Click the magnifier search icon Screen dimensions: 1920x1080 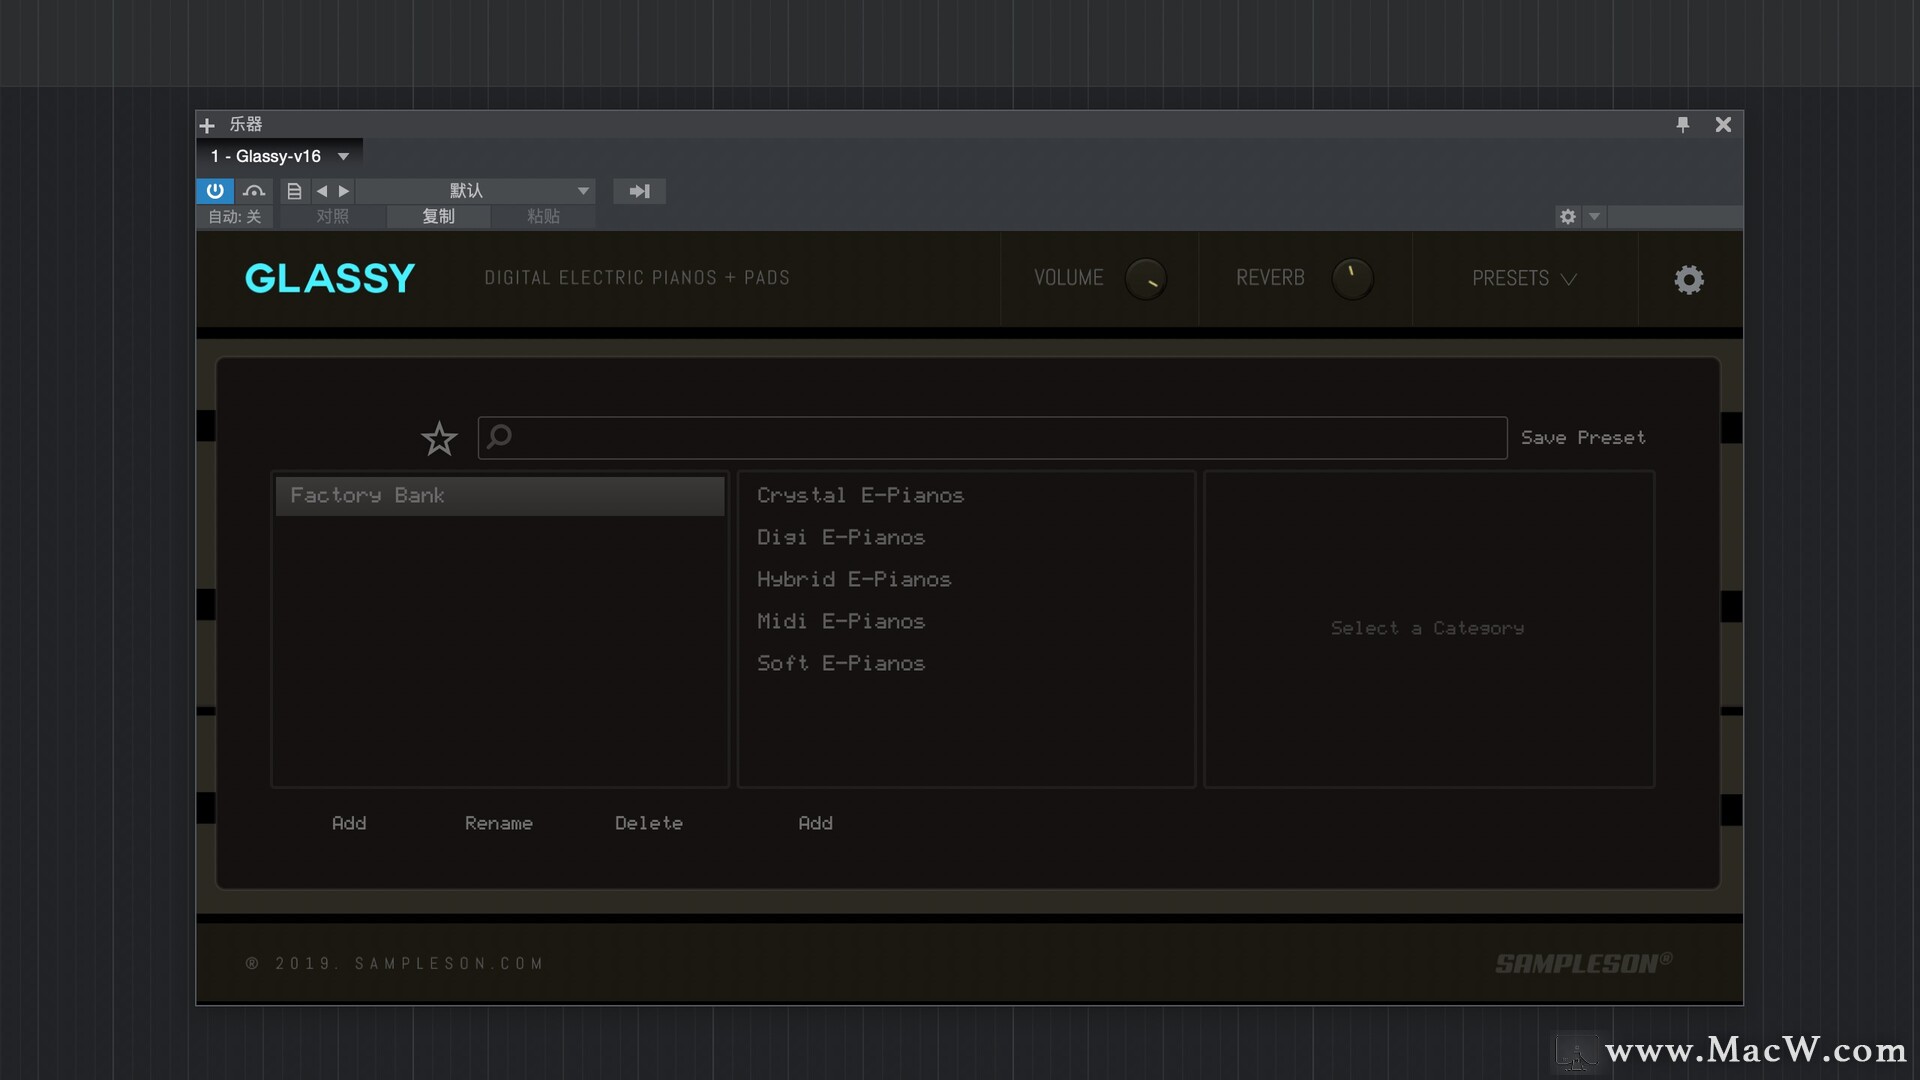[x=499, y=437]
